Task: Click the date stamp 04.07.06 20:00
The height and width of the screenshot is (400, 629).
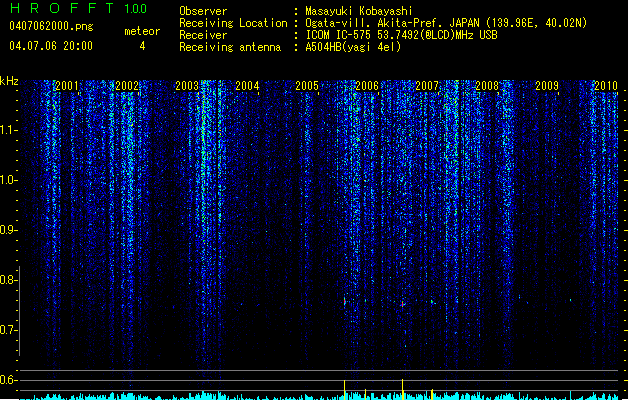Action: click(51, 46)
